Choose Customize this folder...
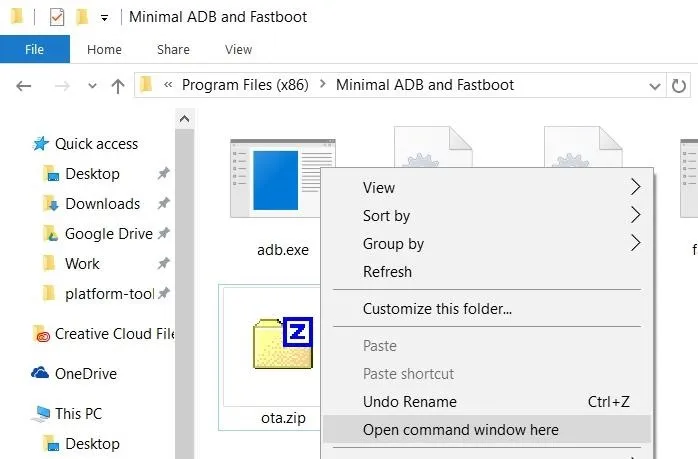 click(x=487, y=309)
